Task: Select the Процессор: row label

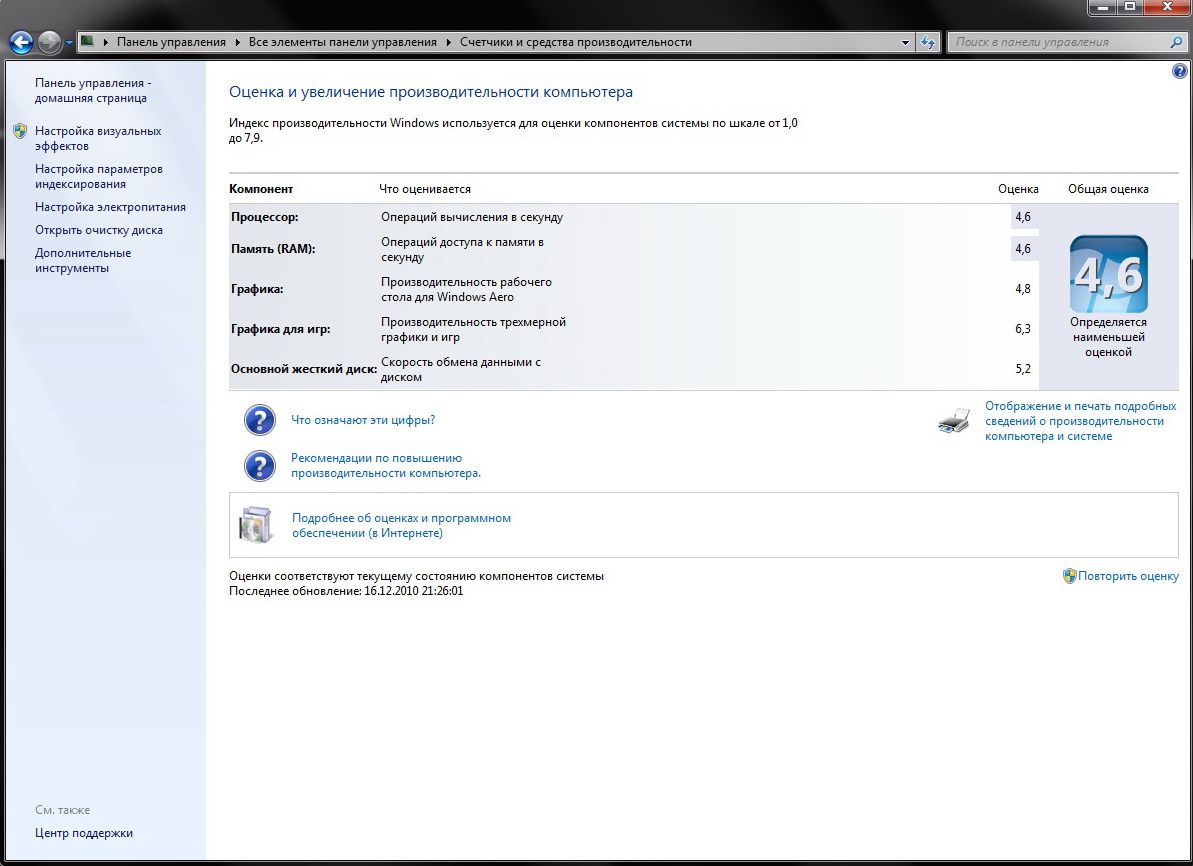Action: click(x=265, y=217)
